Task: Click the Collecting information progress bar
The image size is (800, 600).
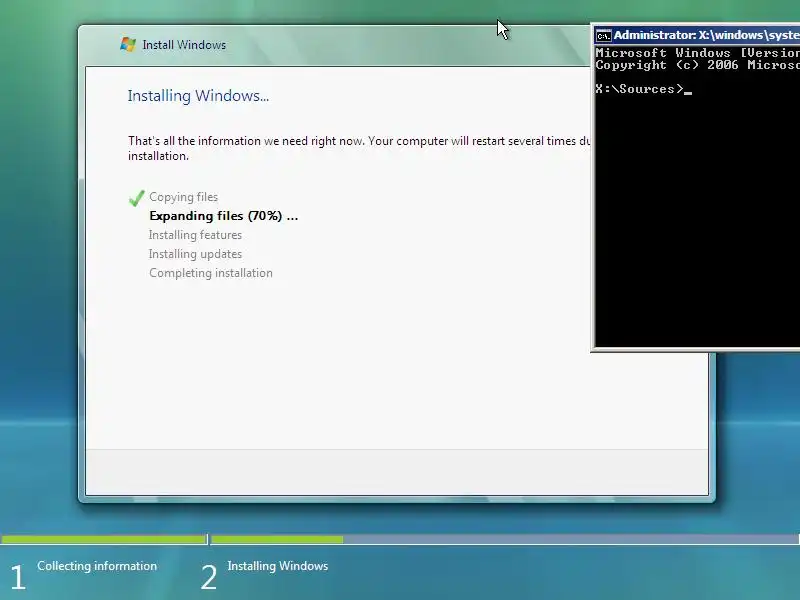Action: pos(104,539)
